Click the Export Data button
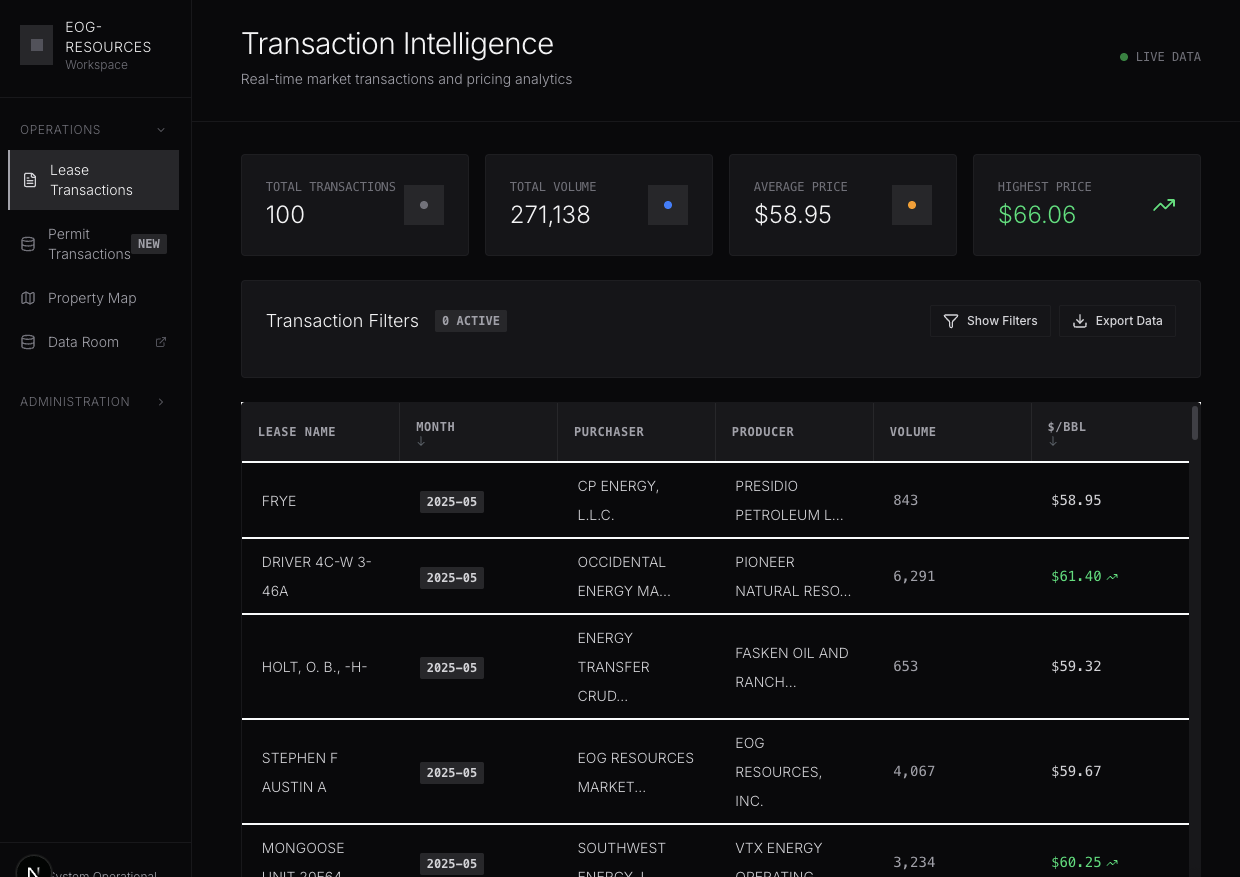 [x=1117, y=321]
